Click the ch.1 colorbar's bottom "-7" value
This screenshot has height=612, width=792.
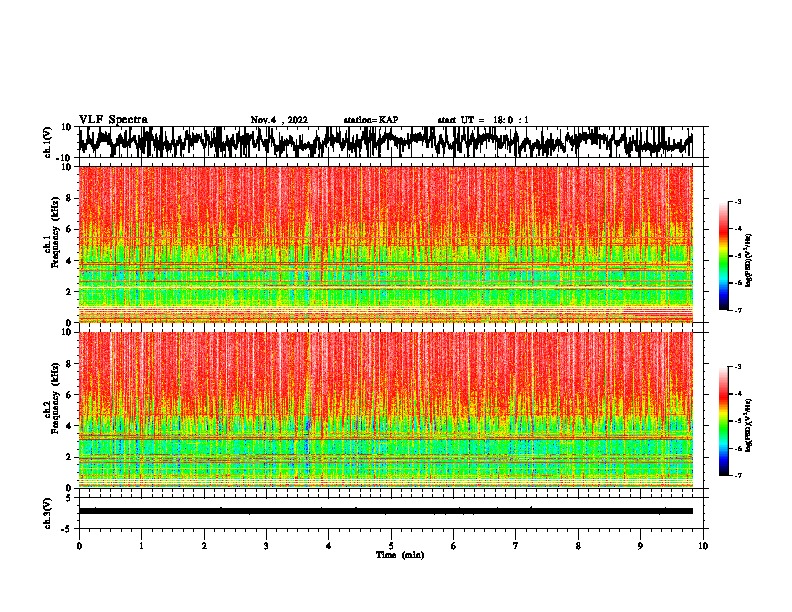point(738,310)
